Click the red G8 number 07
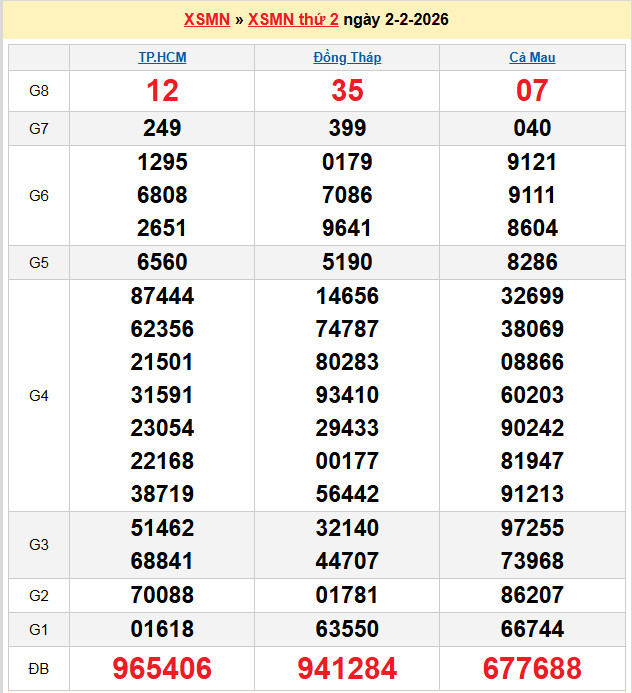Screen dimensions: 632x693 coord(532,91)
